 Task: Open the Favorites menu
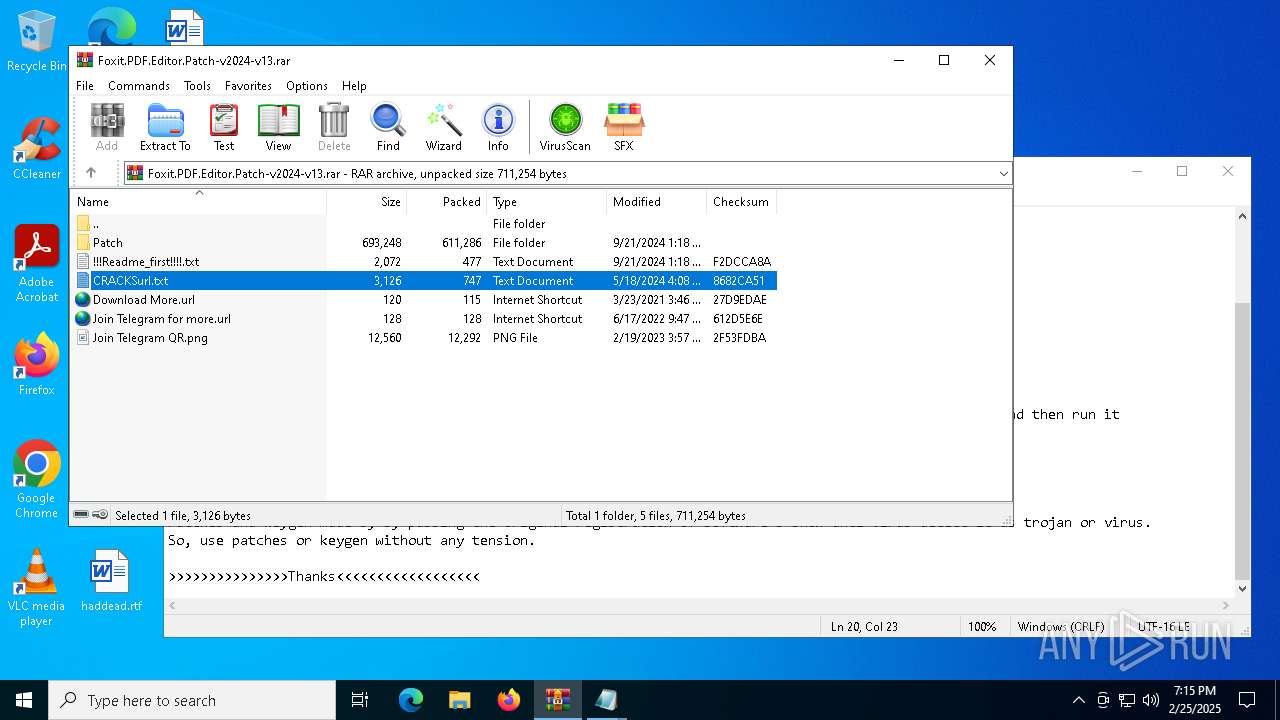(248, 86)
